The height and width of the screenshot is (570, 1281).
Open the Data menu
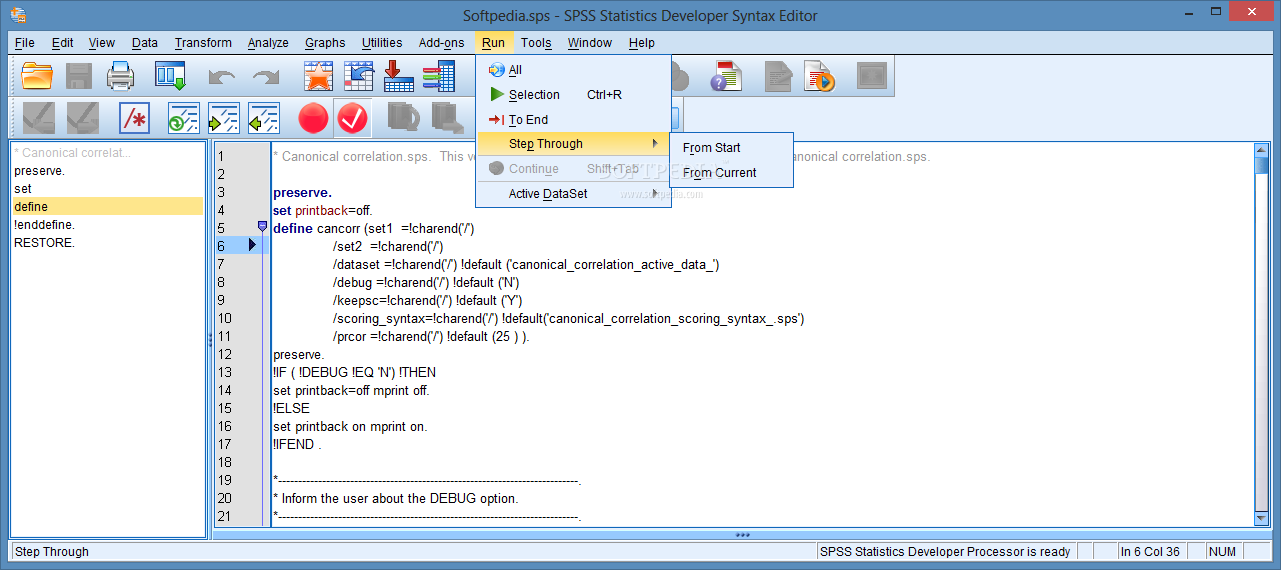[x=145, y=43]
